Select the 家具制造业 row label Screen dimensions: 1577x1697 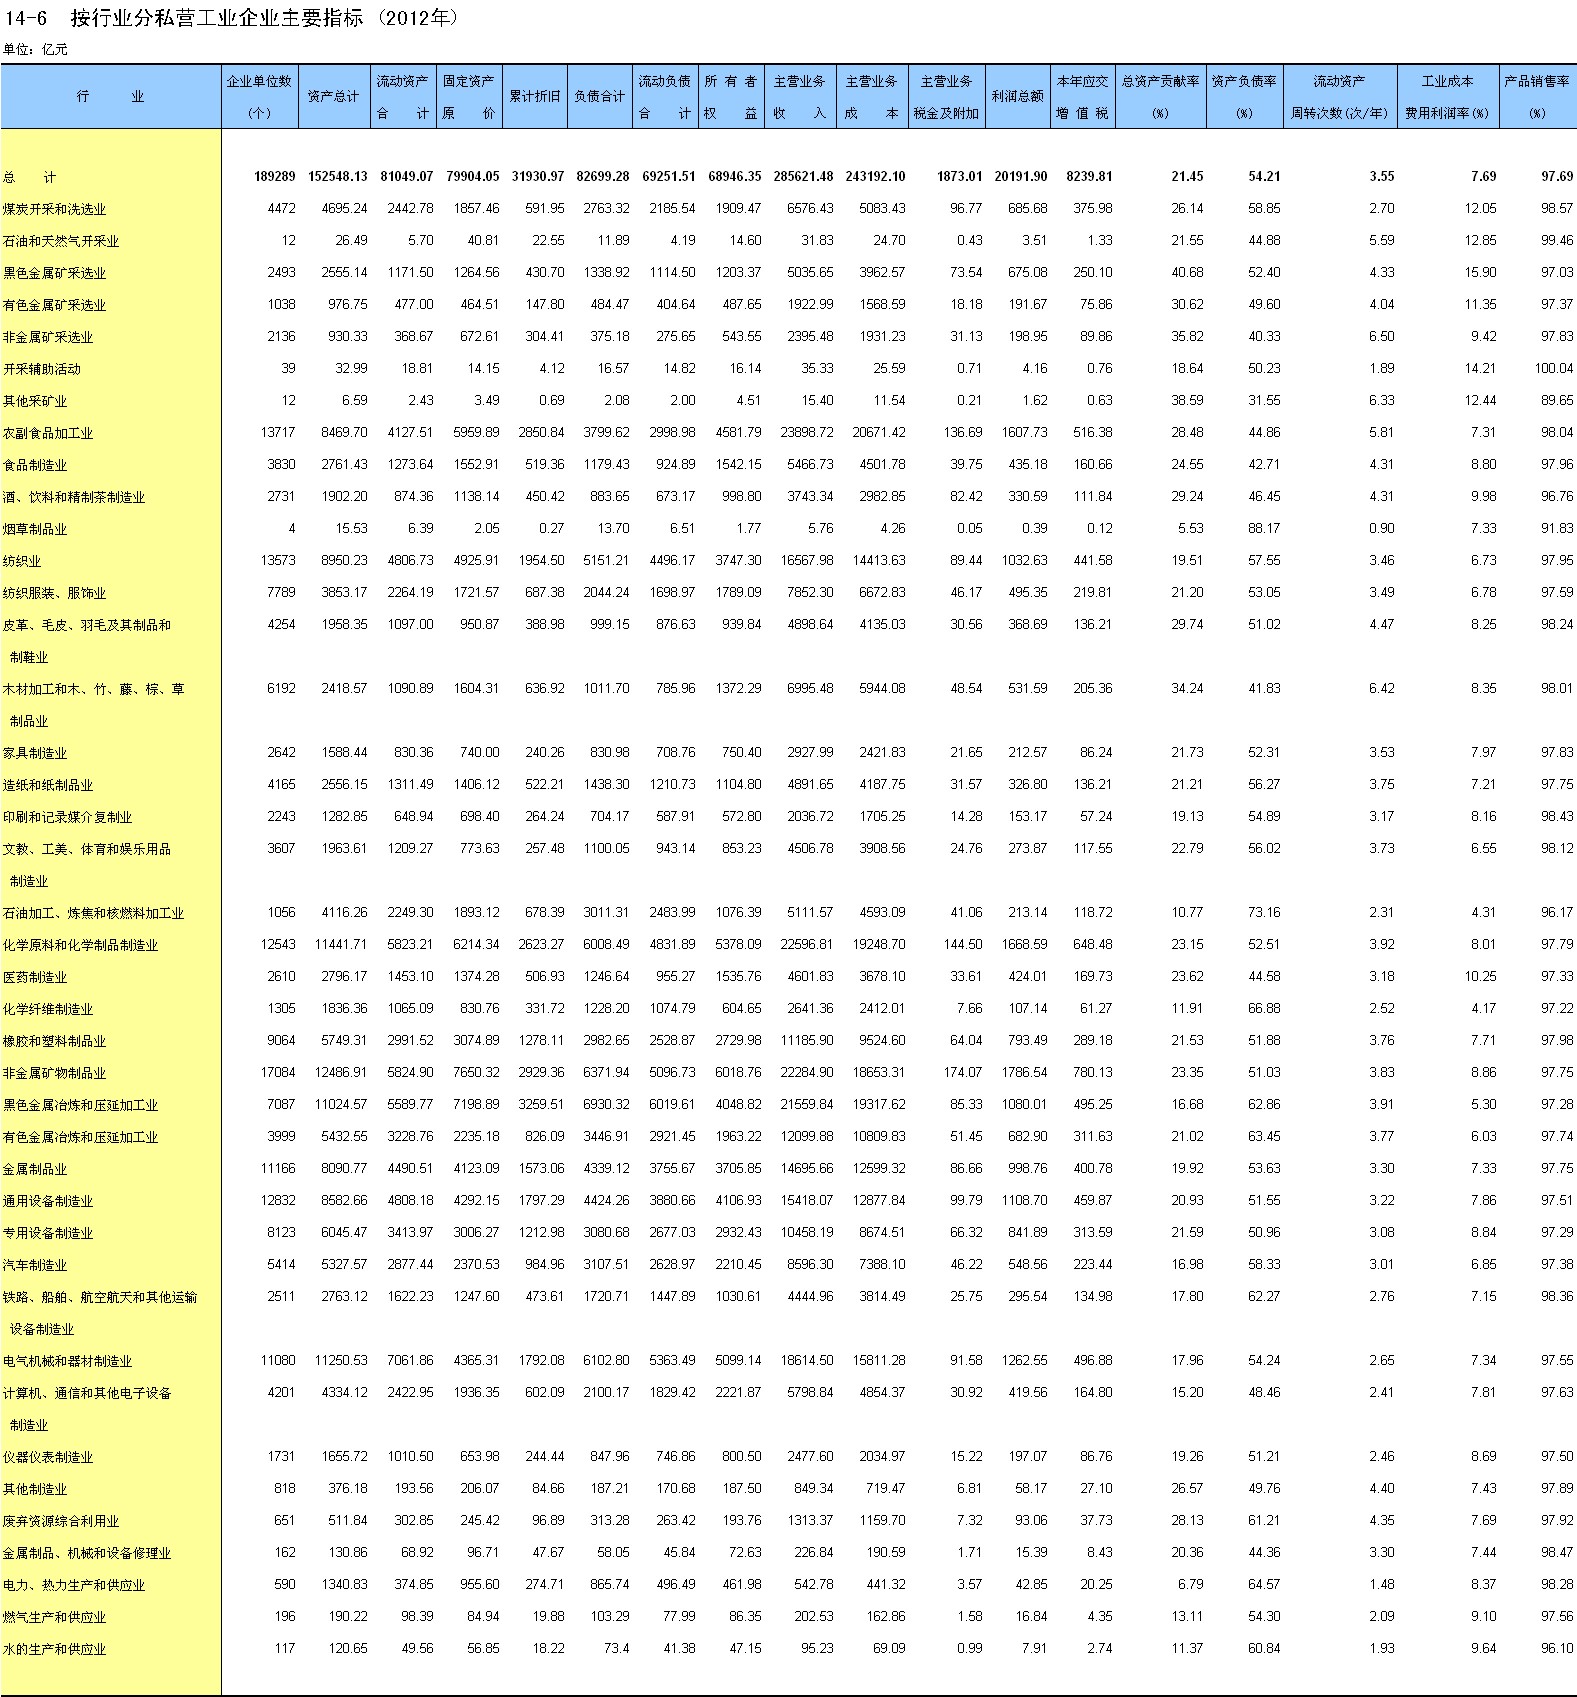(x=35, y=753)
